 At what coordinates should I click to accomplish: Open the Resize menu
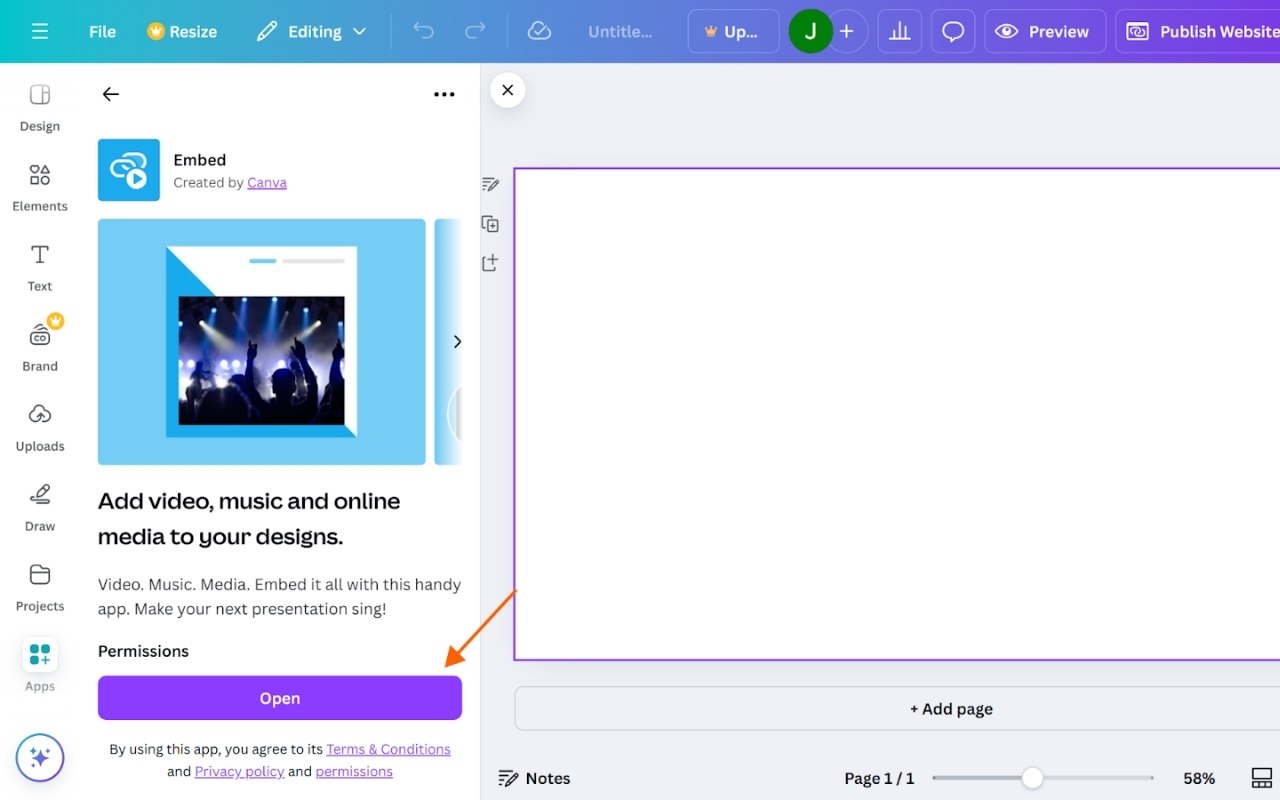click(x=182, y=31)
